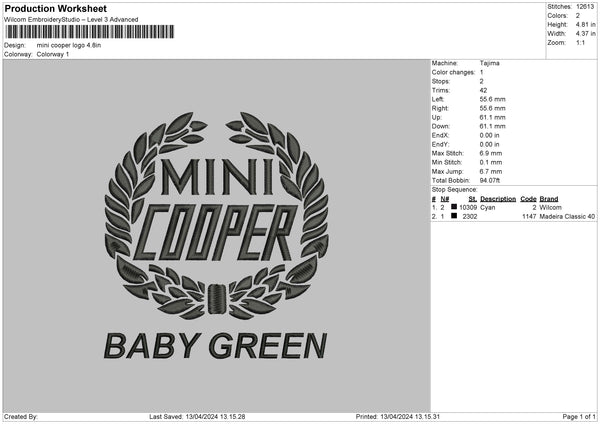Click the 'Production Worksheet' title

pos(55,8)
